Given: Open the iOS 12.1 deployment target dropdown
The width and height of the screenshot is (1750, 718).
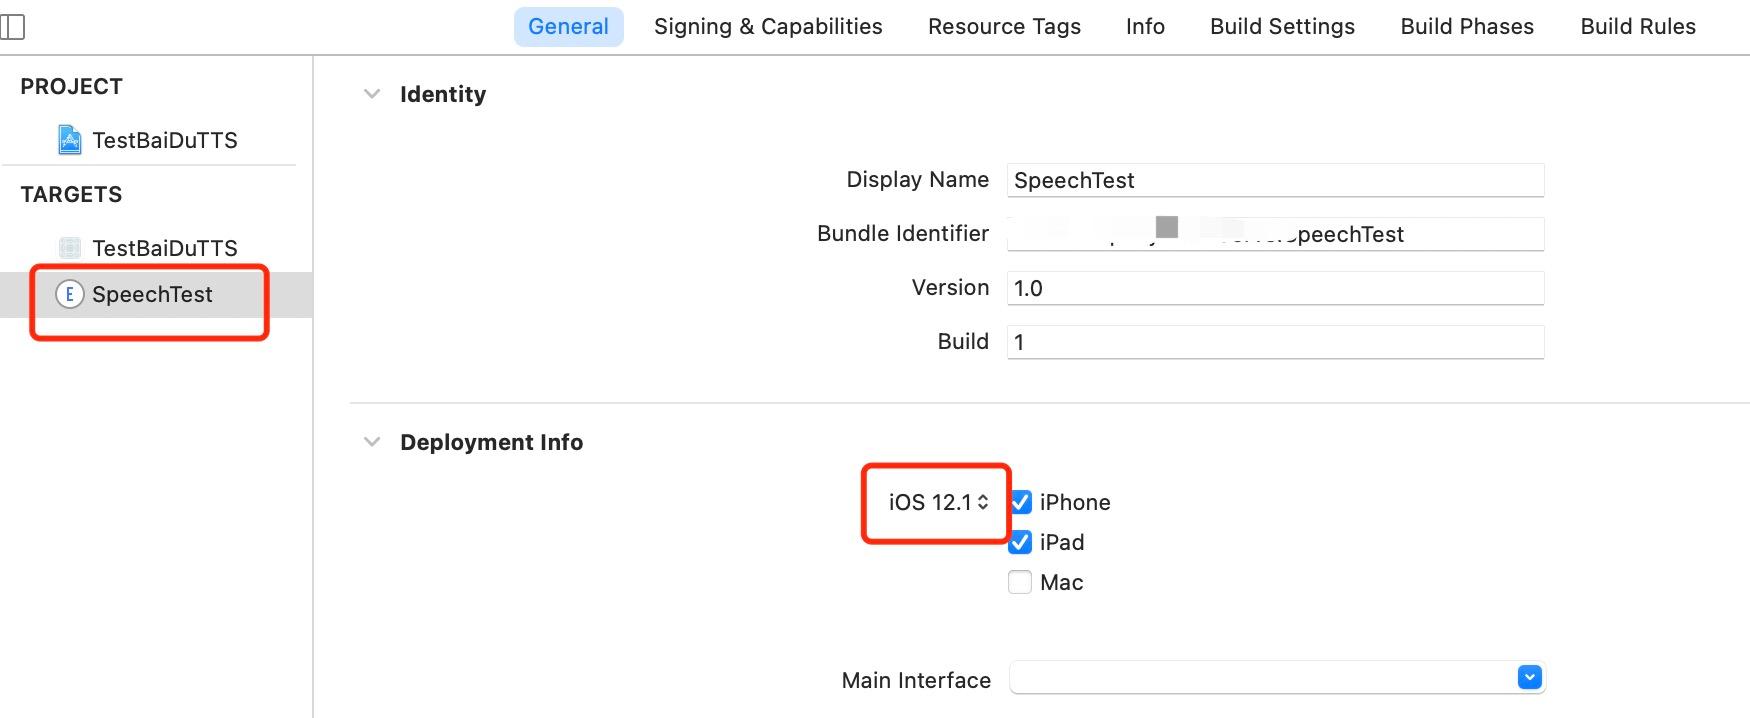Looking at the screenshot, I should tap(938, 502).
